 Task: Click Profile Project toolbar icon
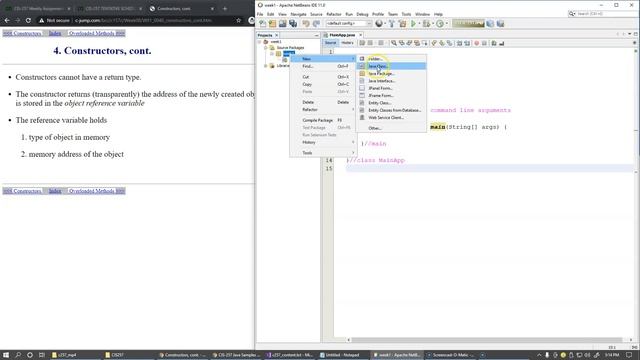point(440,24)
